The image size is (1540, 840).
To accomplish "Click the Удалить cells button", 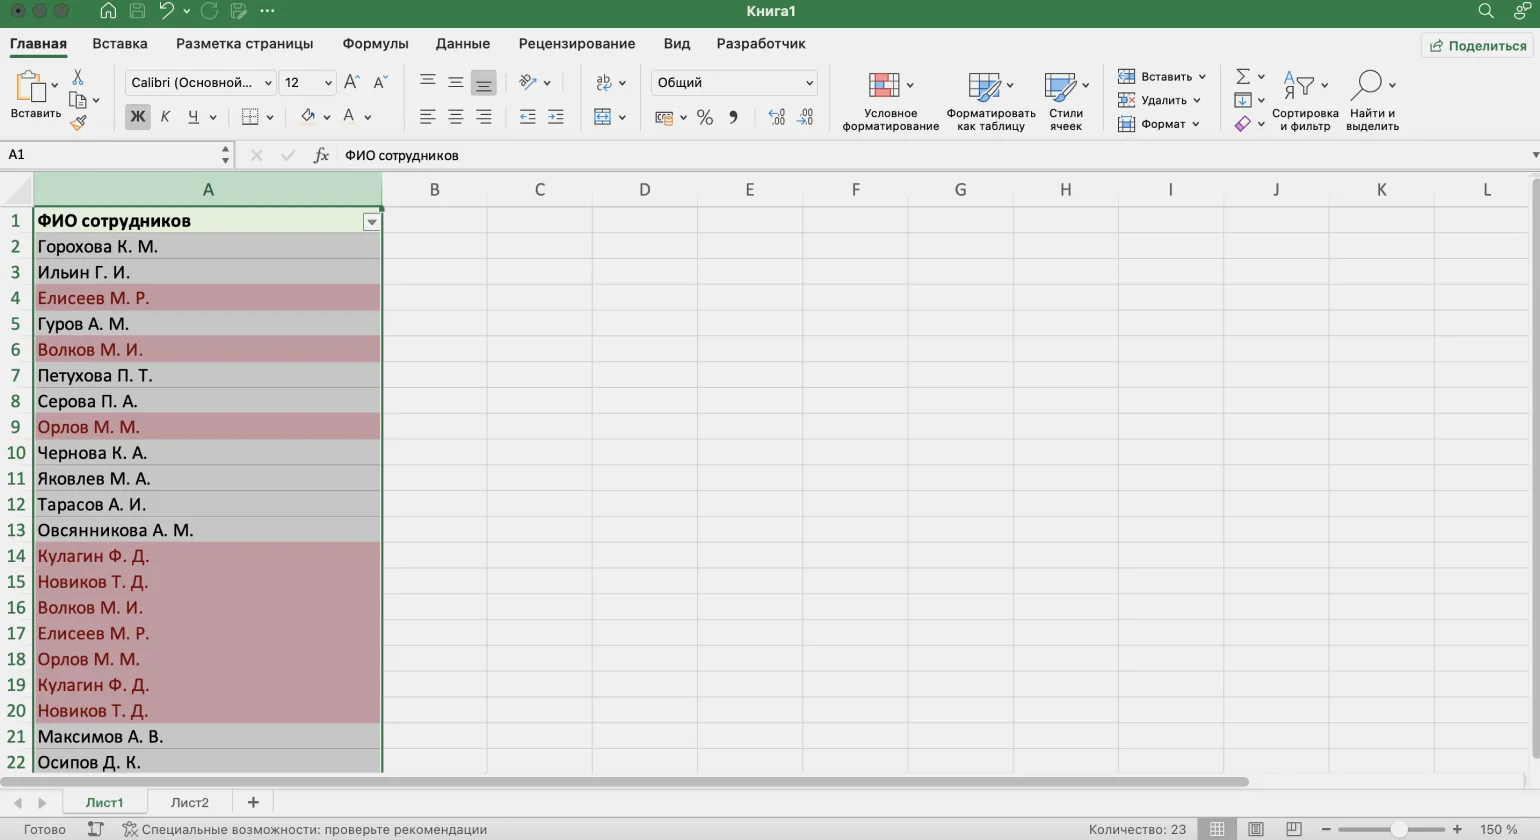I will (x=1162, y=100).
